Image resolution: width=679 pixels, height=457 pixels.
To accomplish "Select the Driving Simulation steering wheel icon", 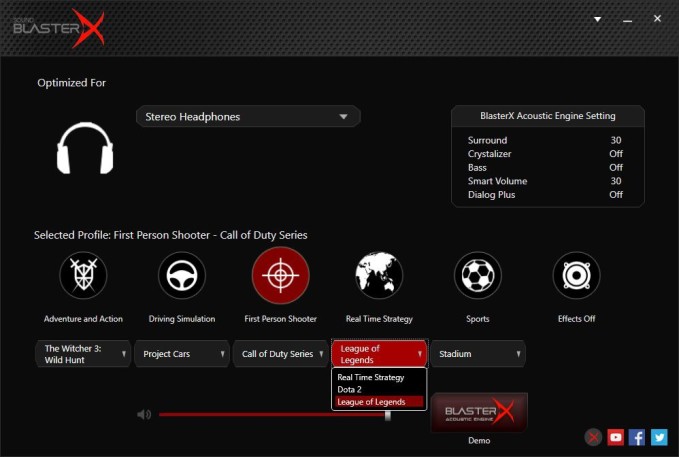I will coord(182,275).
